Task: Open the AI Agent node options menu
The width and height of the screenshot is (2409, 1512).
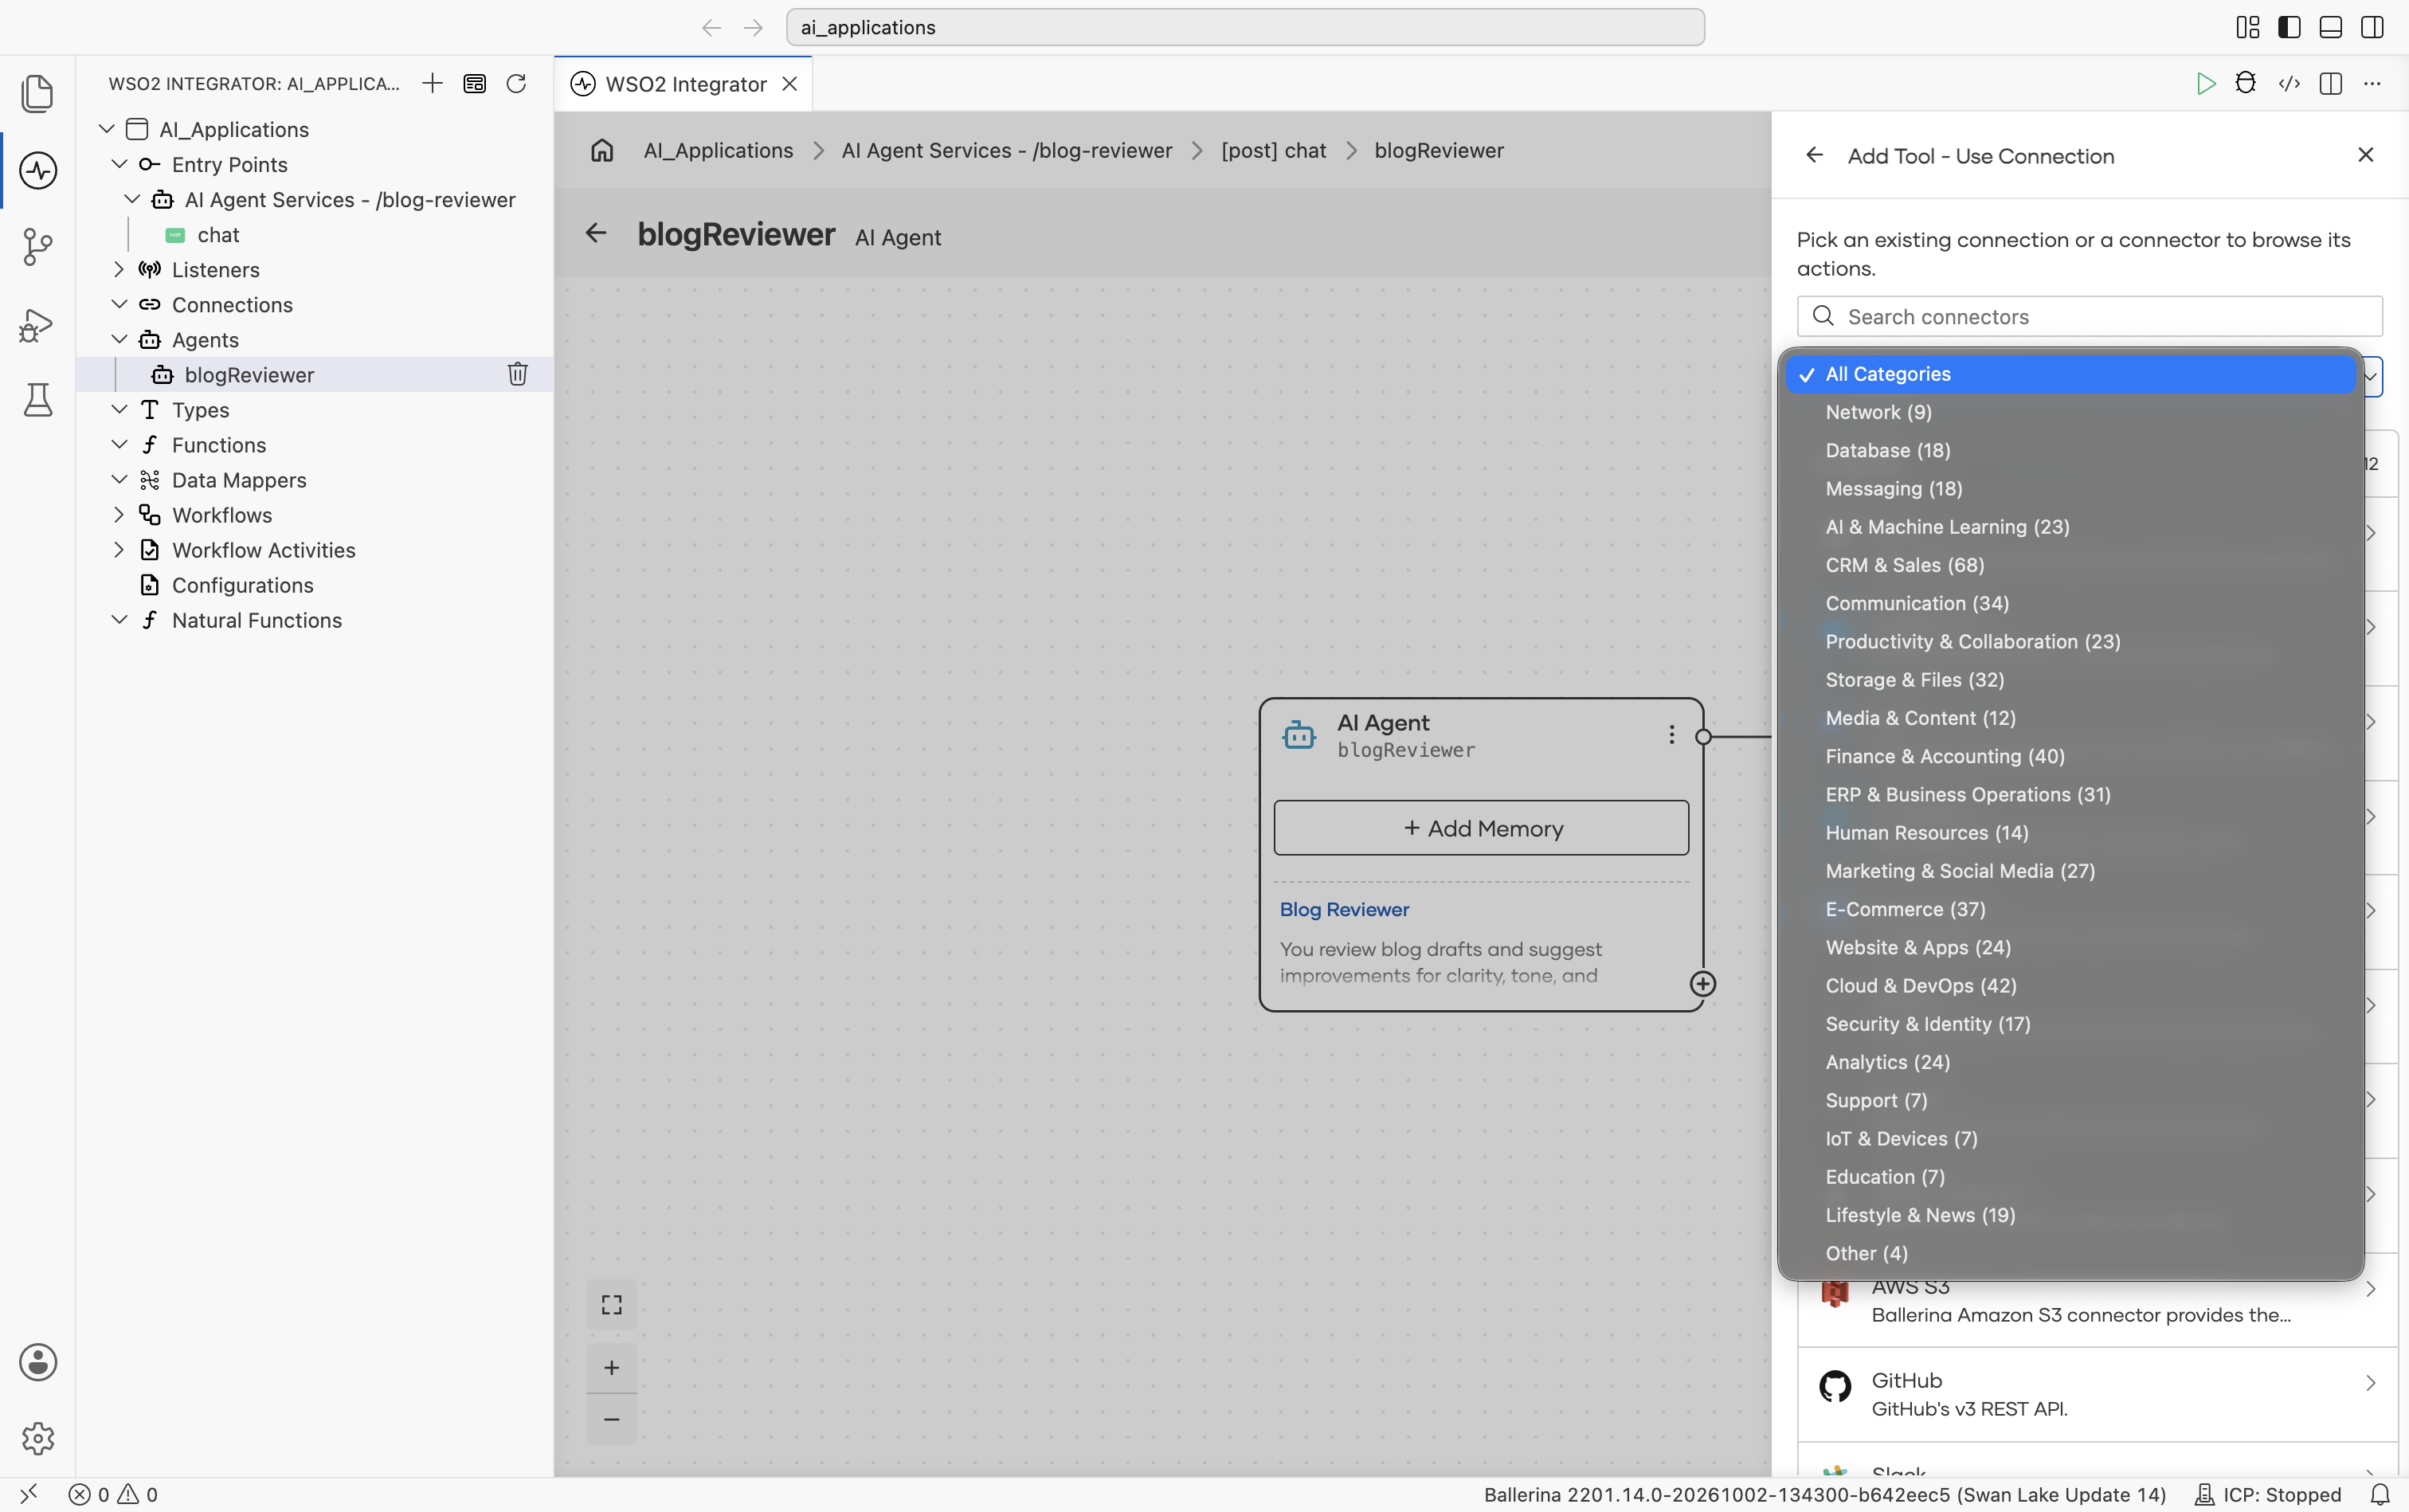Action: click(1671, 735)
